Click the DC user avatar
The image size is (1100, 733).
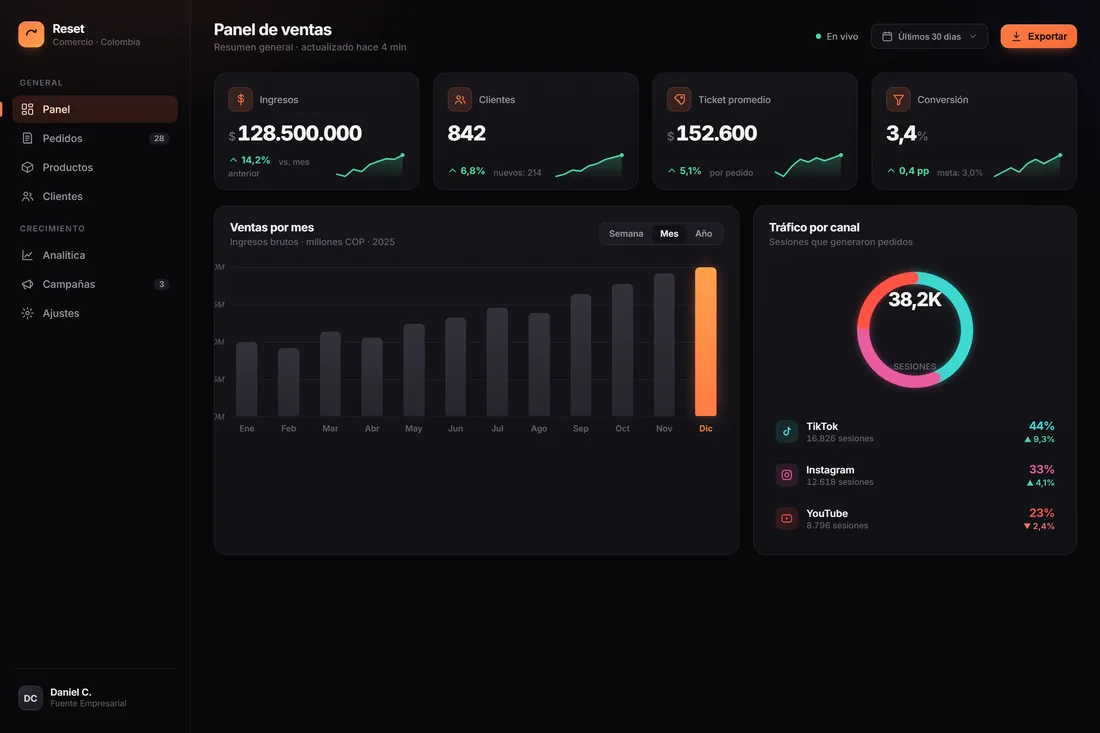[30, 698]
